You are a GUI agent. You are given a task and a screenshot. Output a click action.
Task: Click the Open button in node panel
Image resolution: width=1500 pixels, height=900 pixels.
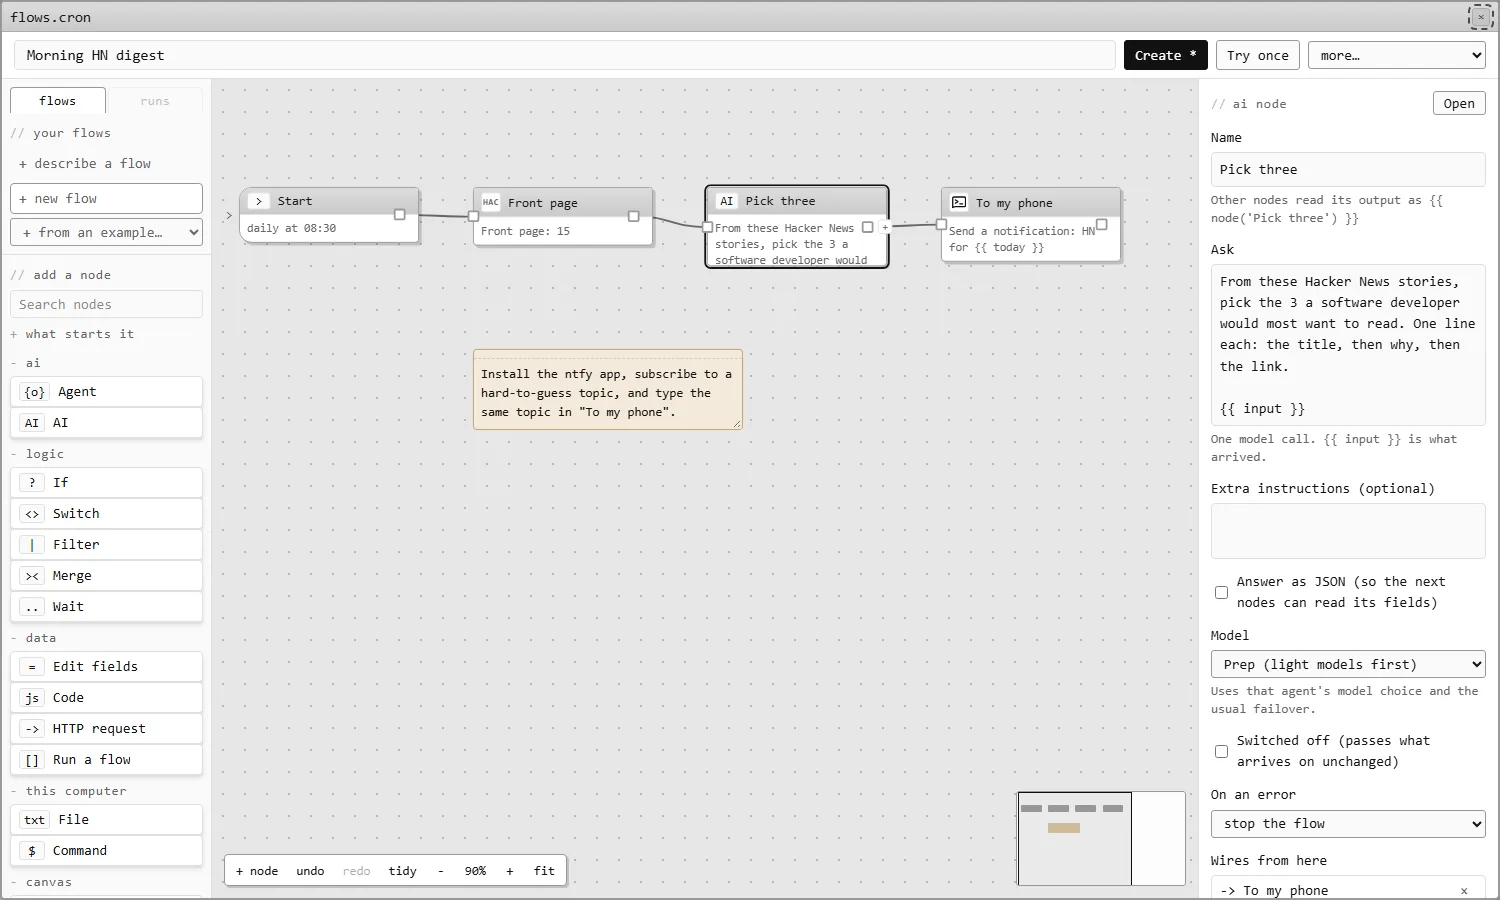pyautogui.click(x=1459, y=103)
